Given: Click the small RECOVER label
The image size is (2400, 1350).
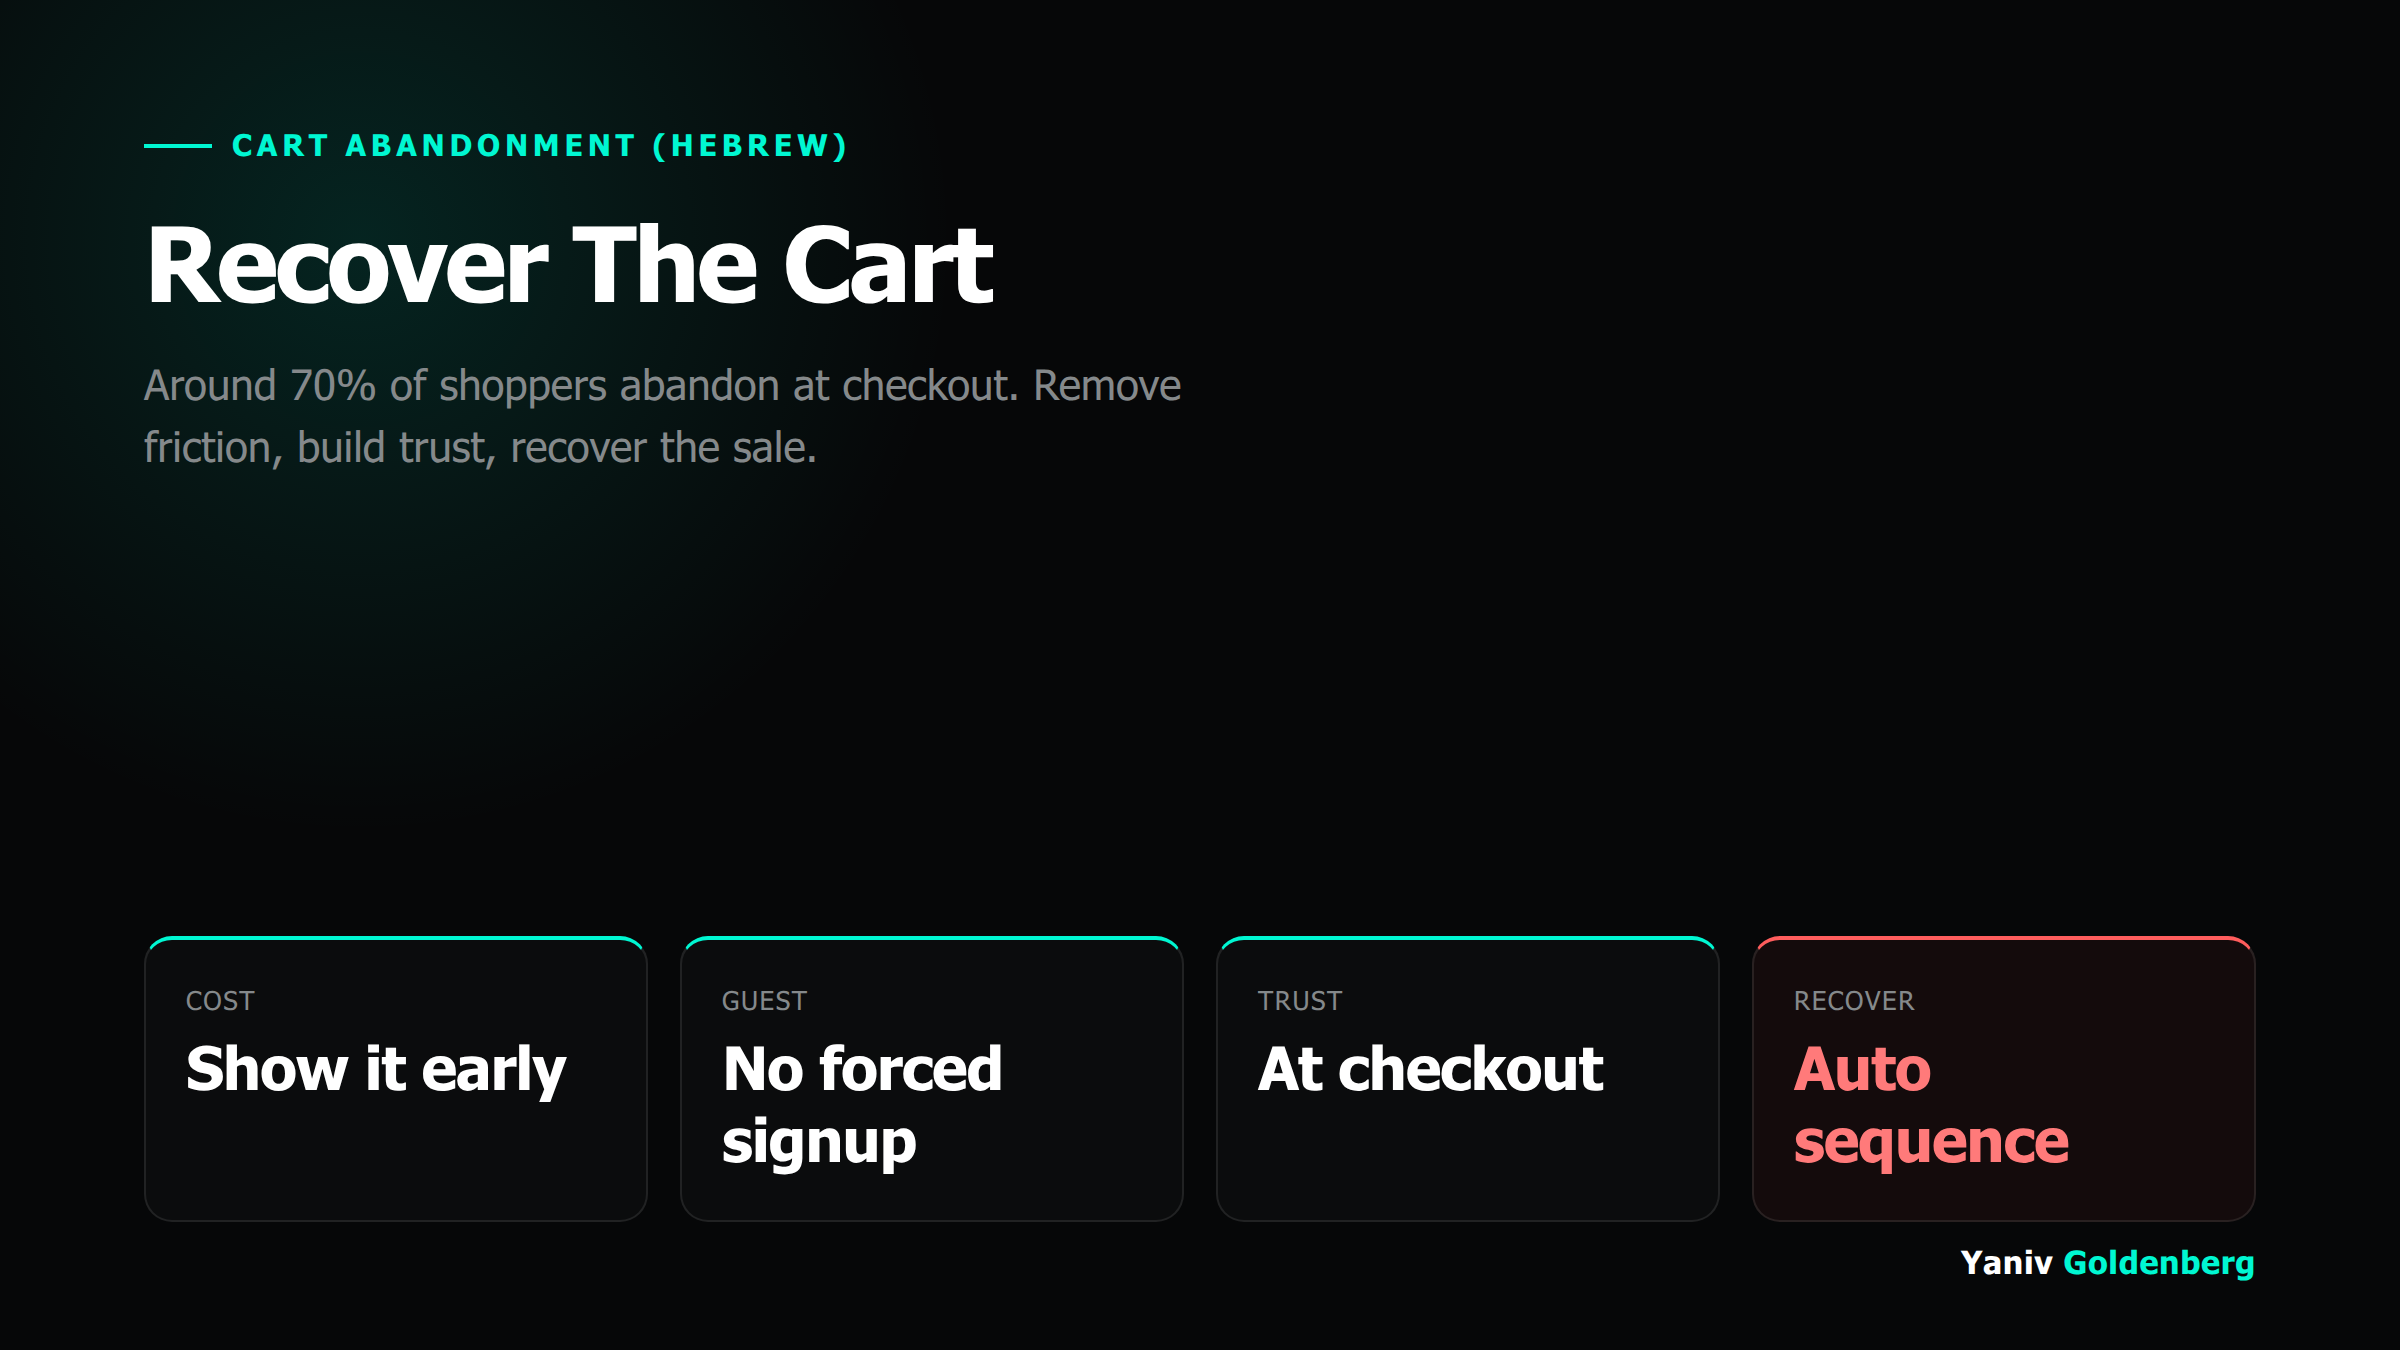Looking at the screenshot, I should [x=1854, y=1001].
